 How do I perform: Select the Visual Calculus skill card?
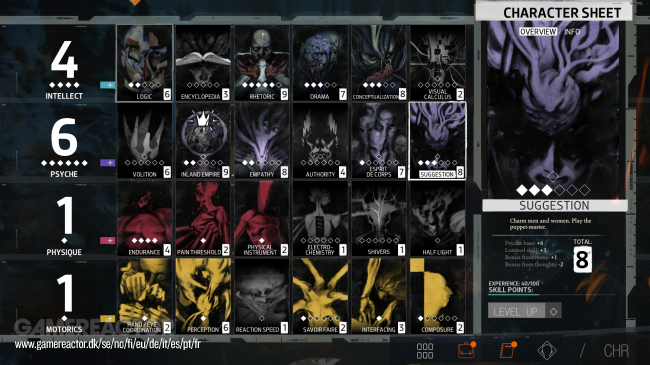tap(437, 63)
